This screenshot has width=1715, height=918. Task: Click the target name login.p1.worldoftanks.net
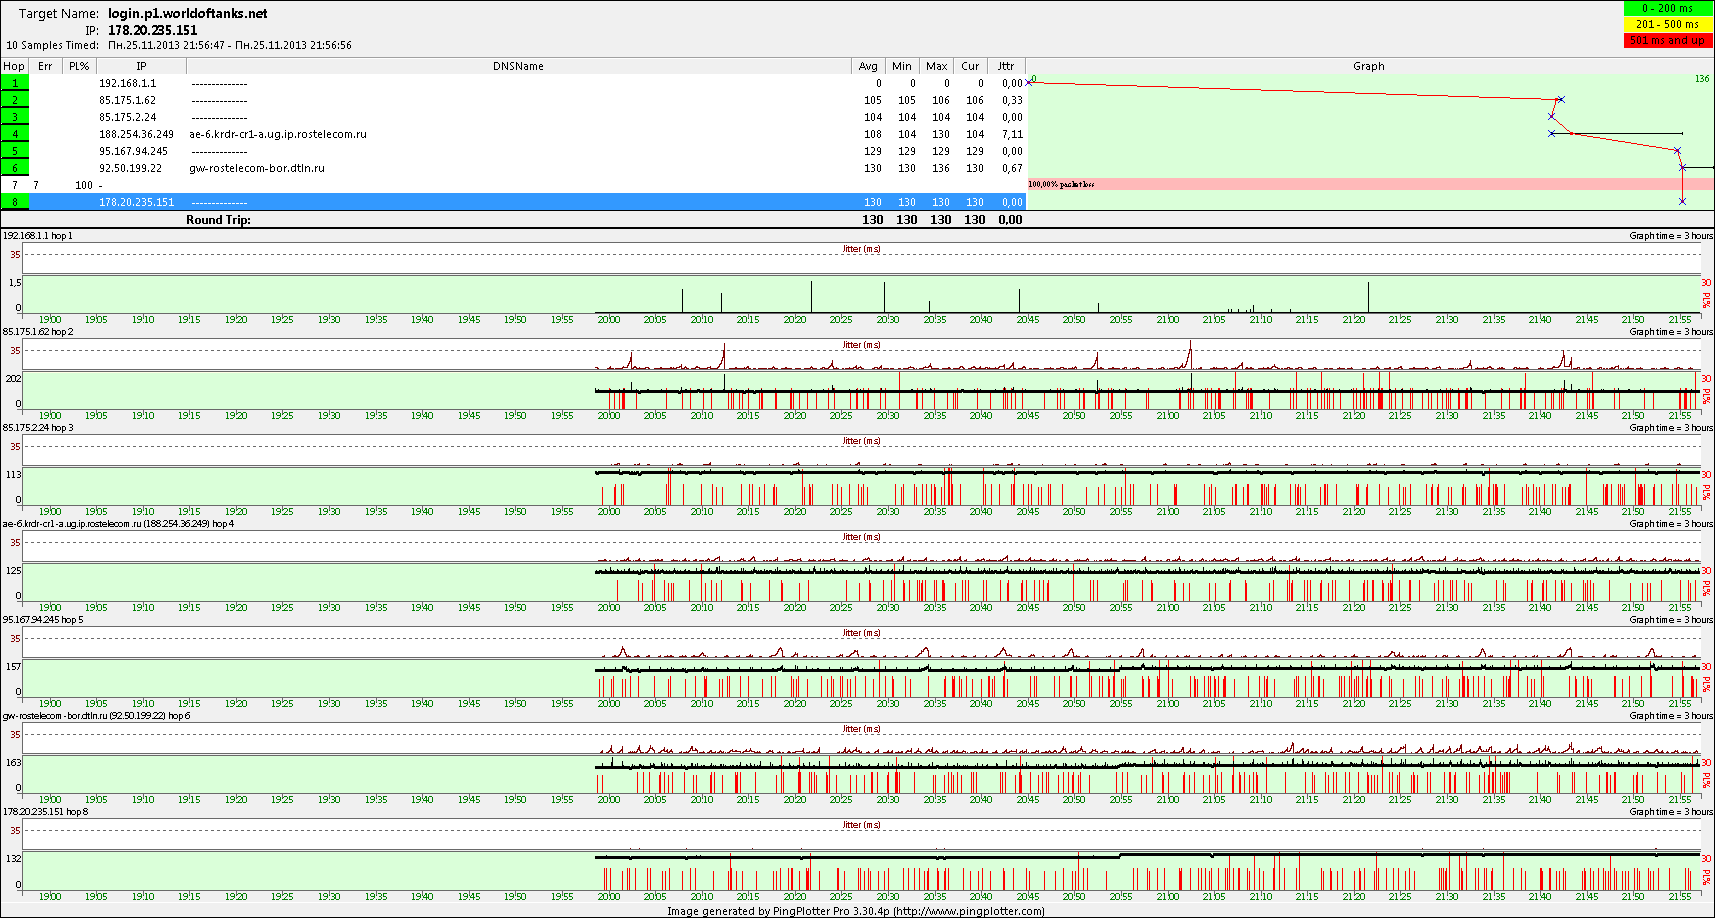[187, 14]
